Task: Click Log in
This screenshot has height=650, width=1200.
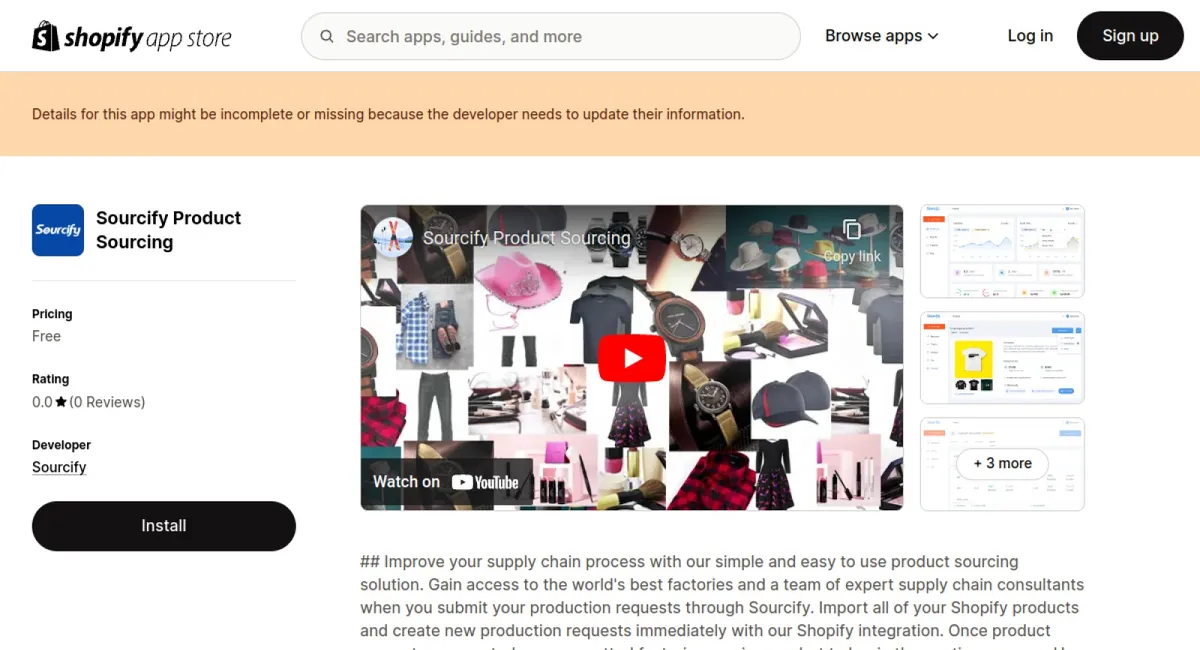Action: pyautogui.click(x=1030, y=35)
